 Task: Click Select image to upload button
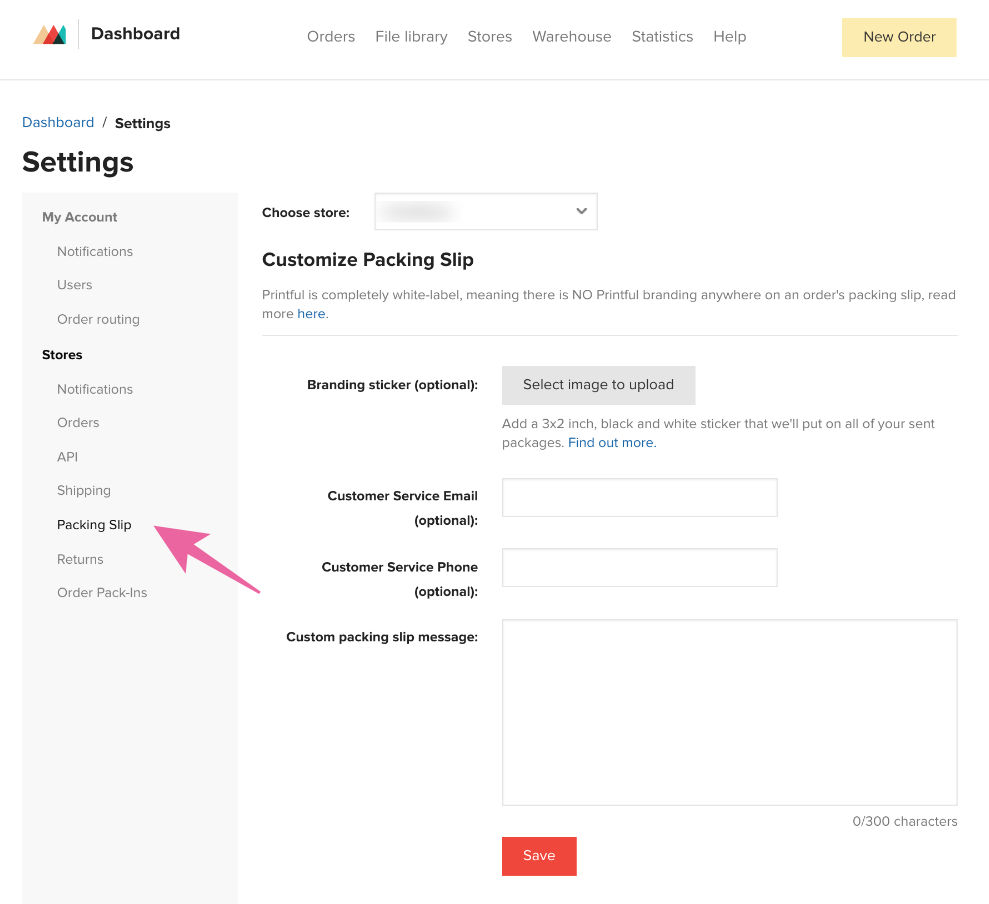coord(598,385)
